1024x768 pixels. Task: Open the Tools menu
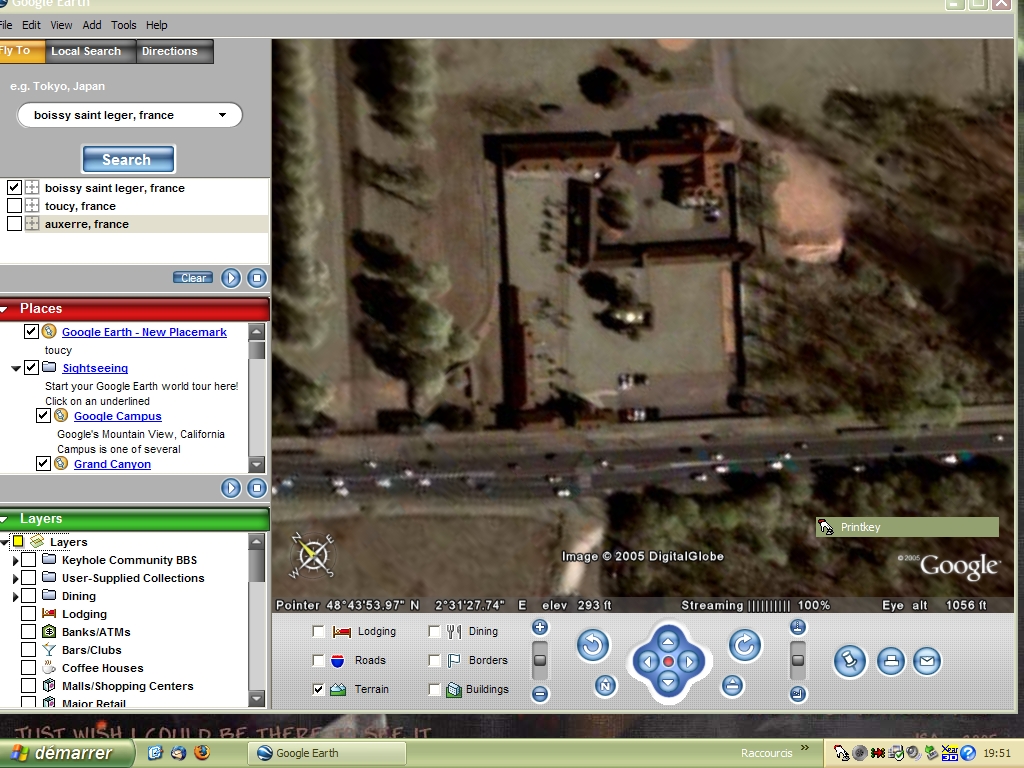123,25
